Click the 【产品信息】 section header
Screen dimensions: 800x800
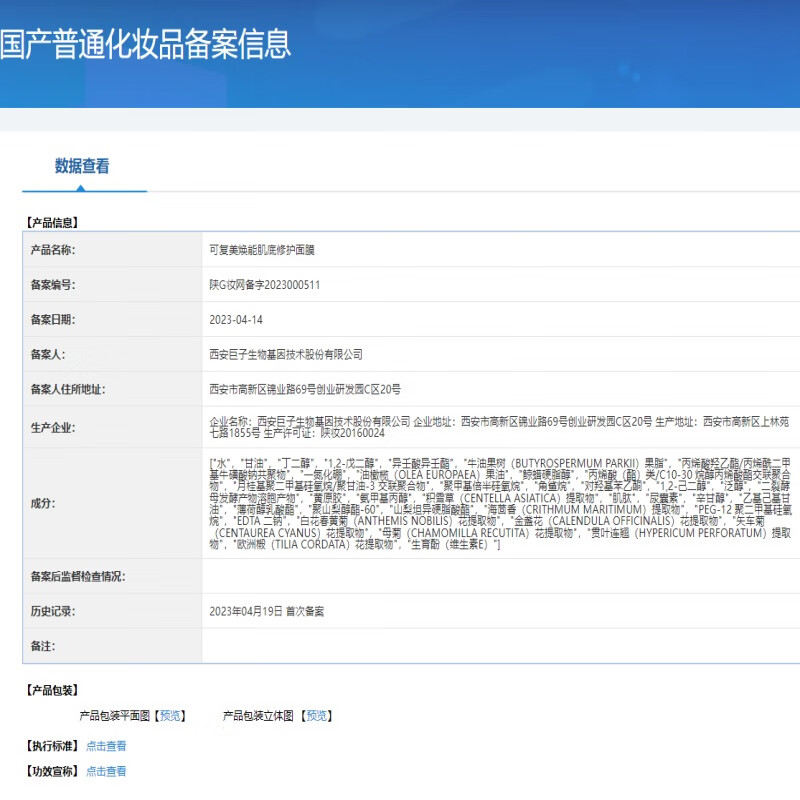pyautogui.click(x=52, y=222)
